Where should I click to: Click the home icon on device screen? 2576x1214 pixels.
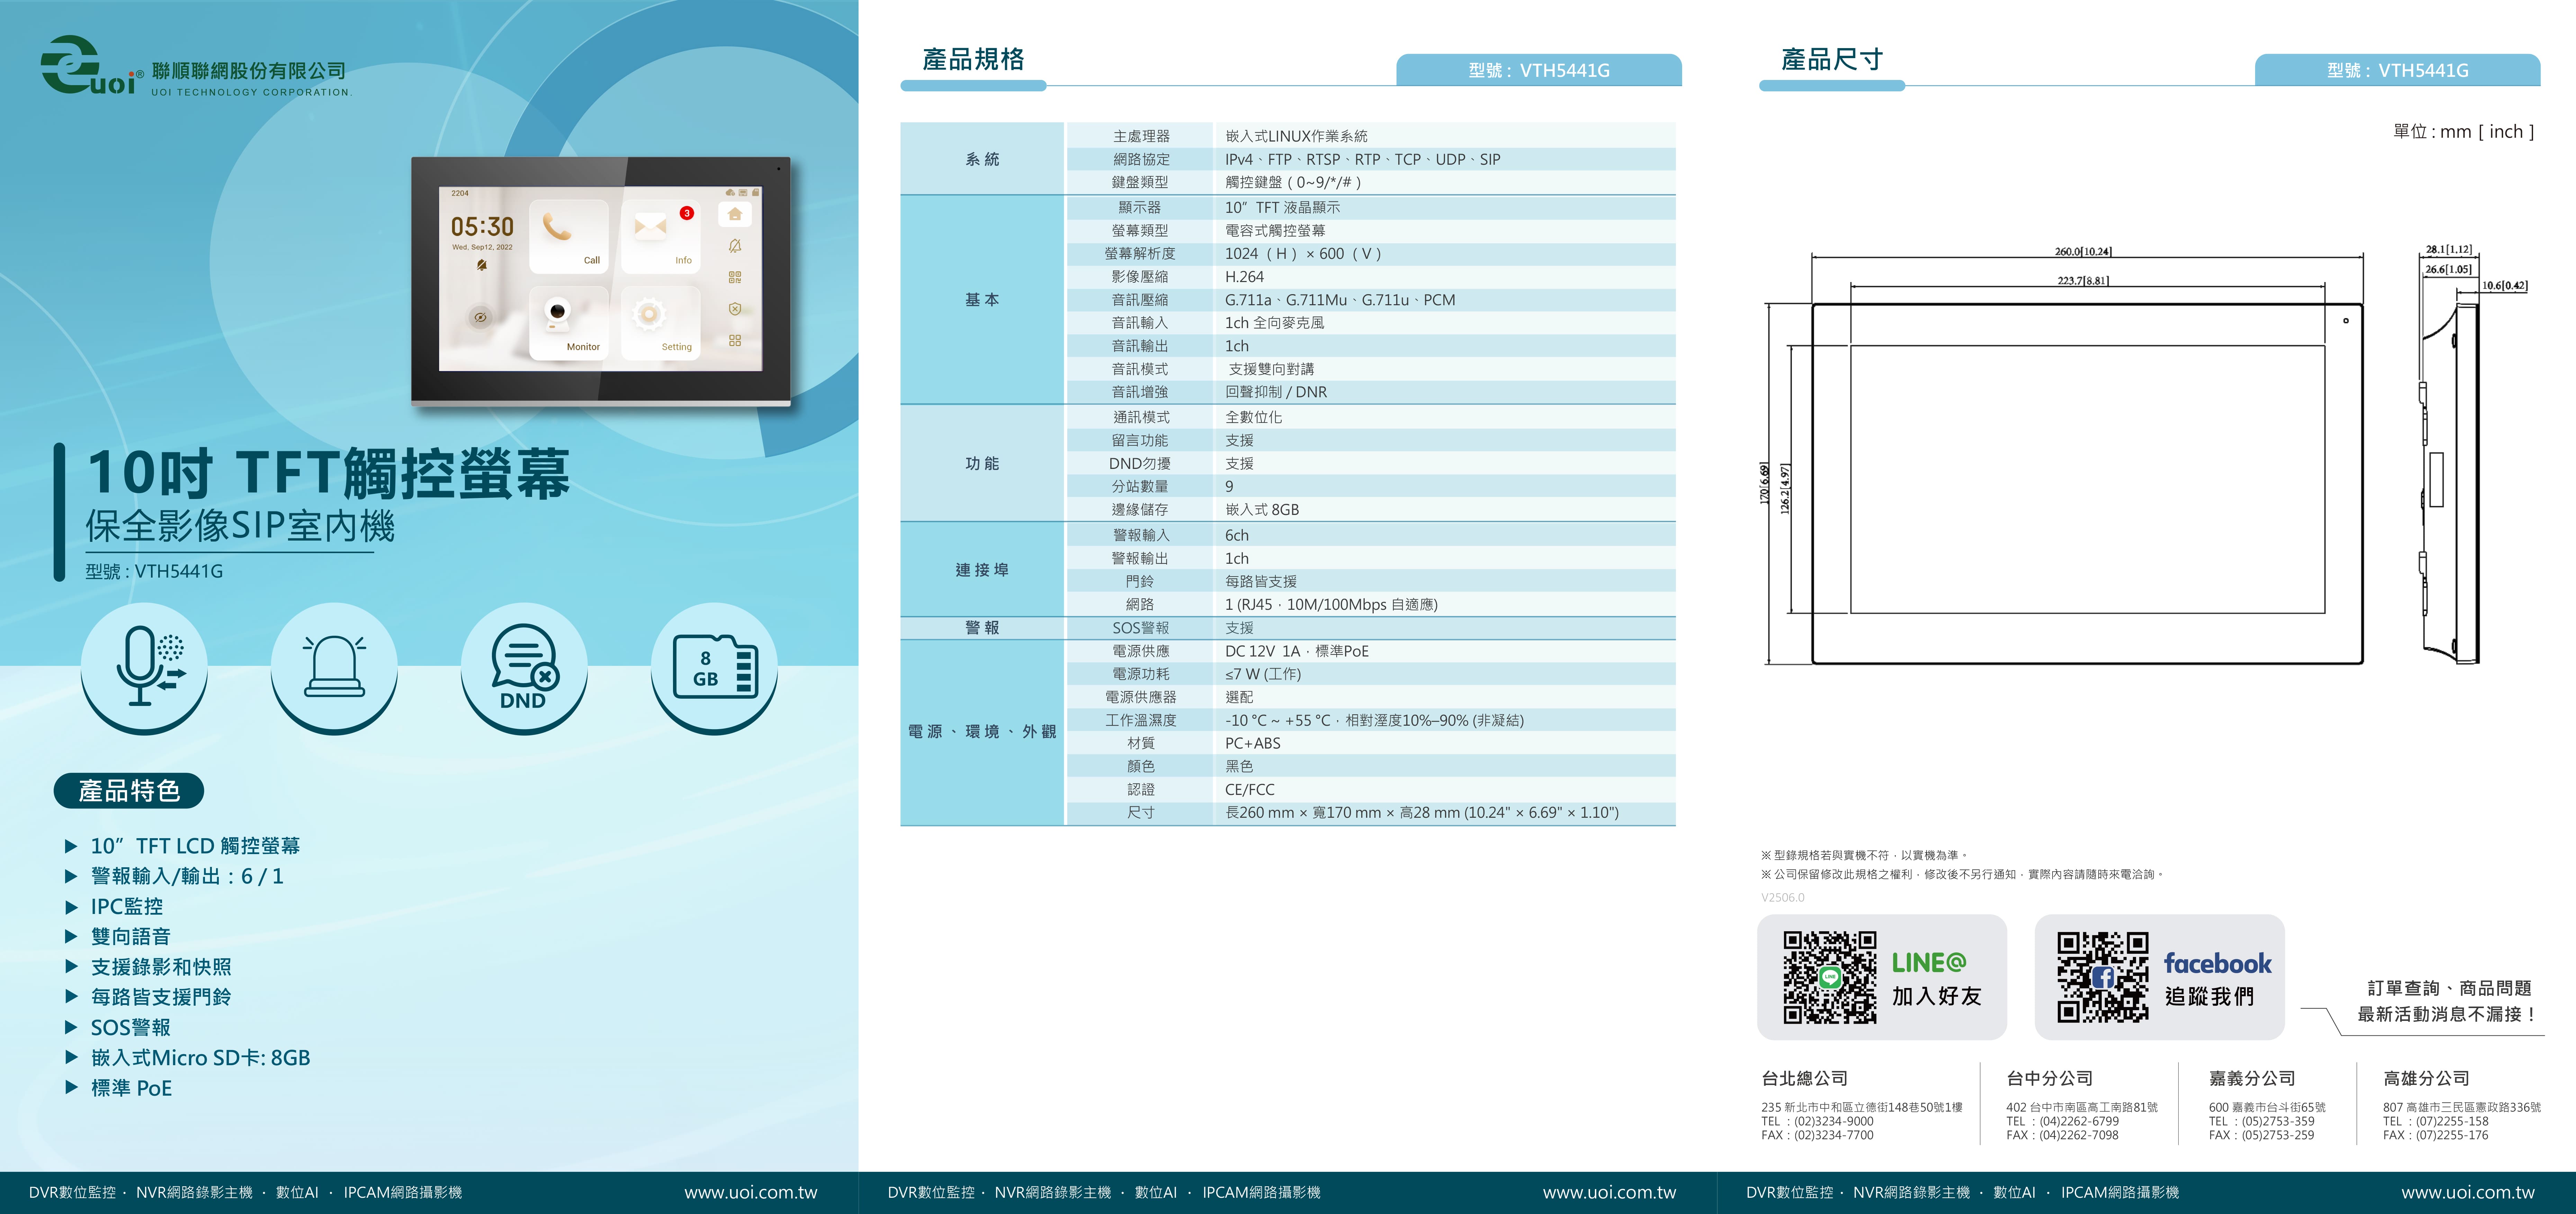735,214
